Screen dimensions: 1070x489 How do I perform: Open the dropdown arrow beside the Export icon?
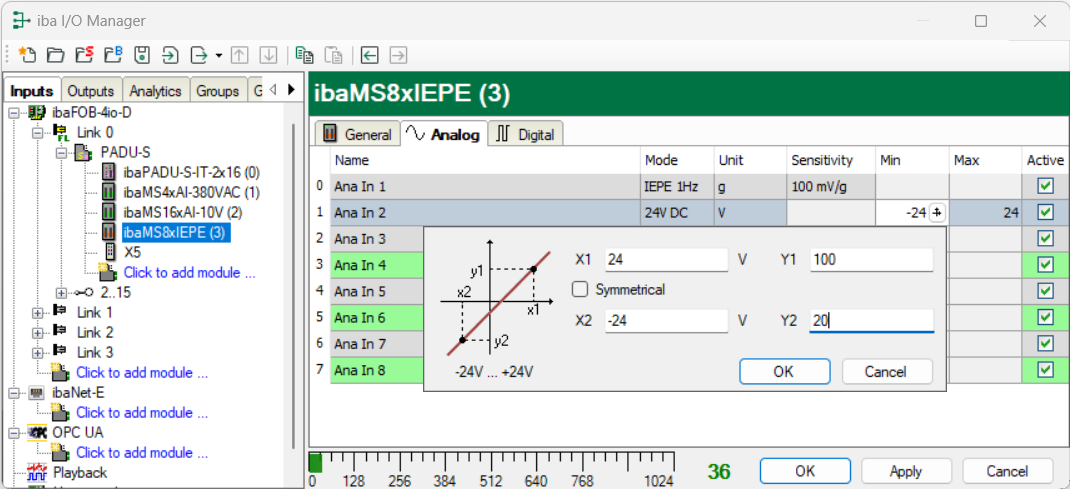[x=218, y=55]
